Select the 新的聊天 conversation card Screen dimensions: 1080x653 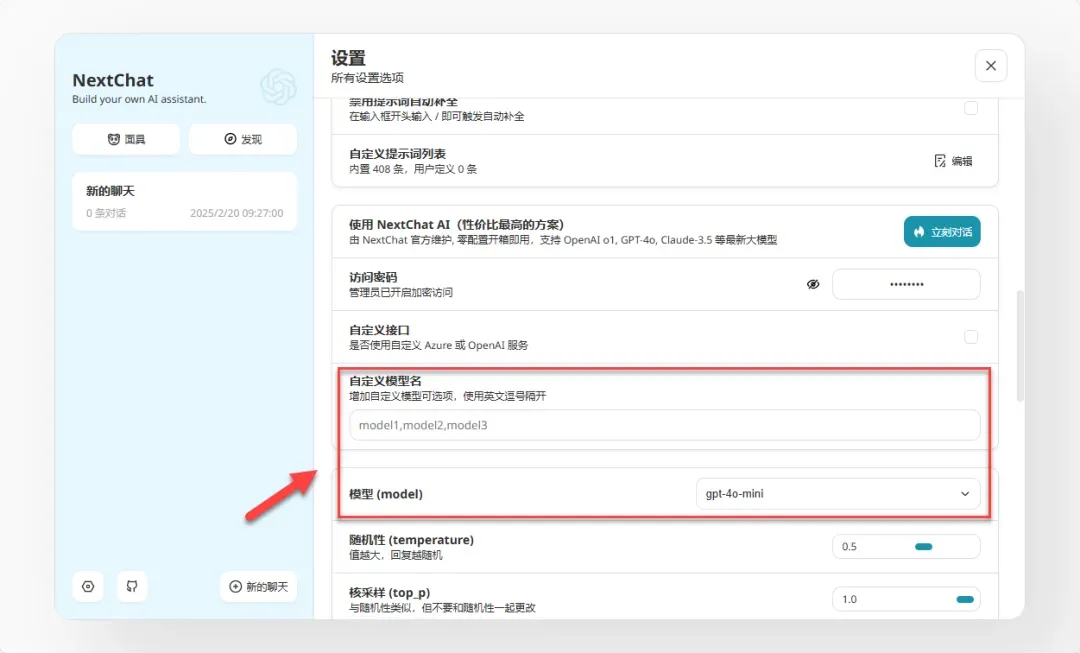[x=185, y=201]
